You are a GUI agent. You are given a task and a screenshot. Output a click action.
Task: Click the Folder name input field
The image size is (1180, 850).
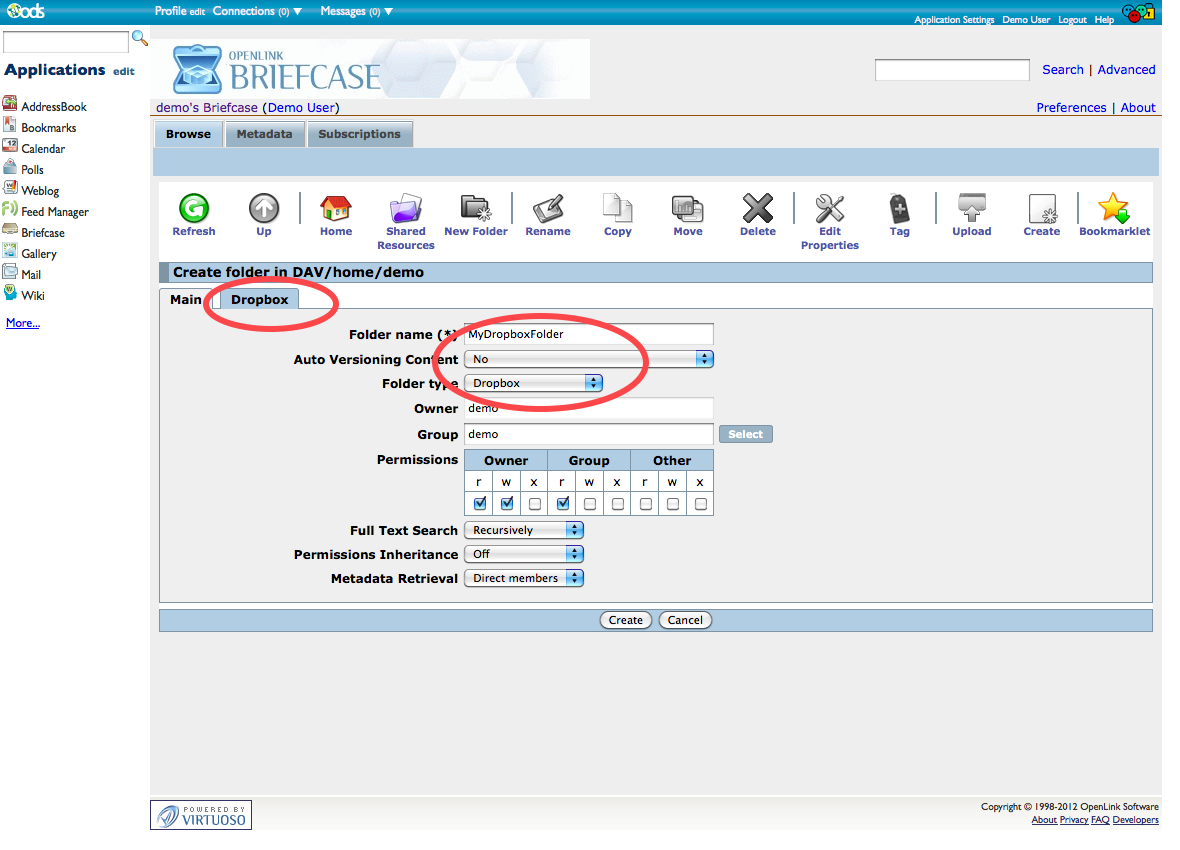[589, 334]
